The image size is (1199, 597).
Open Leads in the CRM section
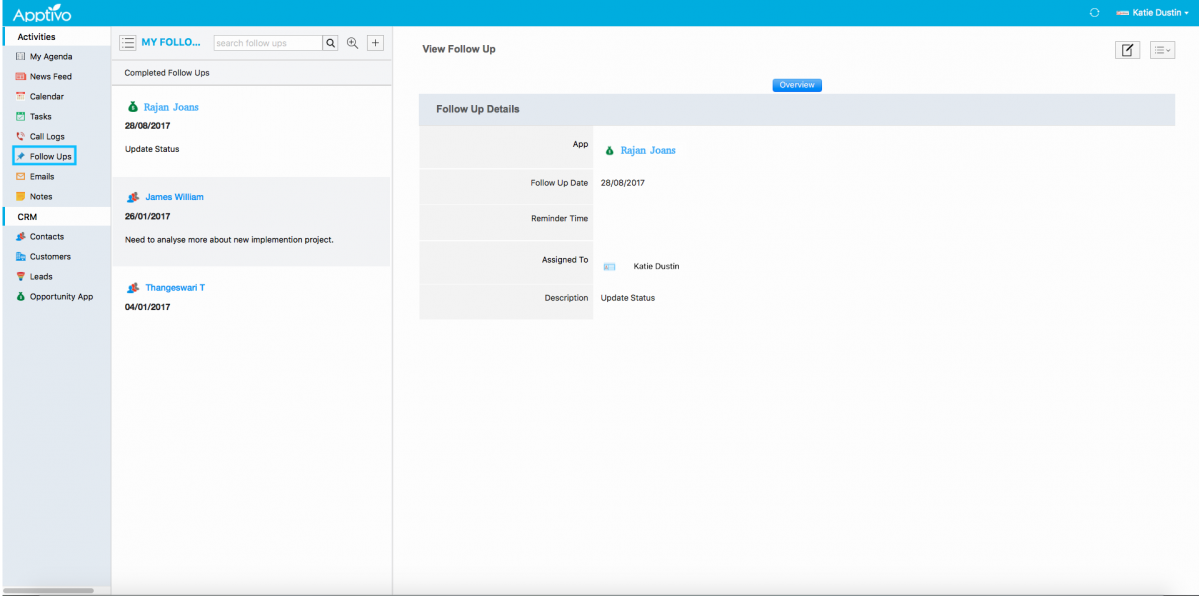(41, 277)
